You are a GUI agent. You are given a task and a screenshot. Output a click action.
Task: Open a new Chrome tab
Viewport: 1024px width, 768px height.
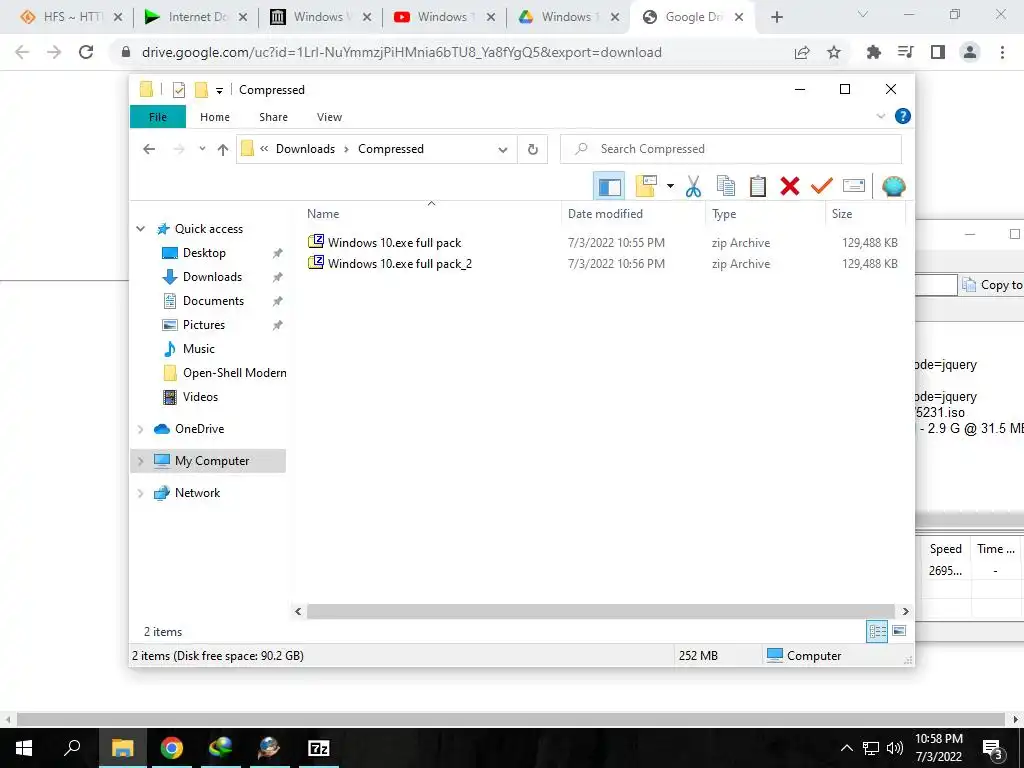pos(776,17)
